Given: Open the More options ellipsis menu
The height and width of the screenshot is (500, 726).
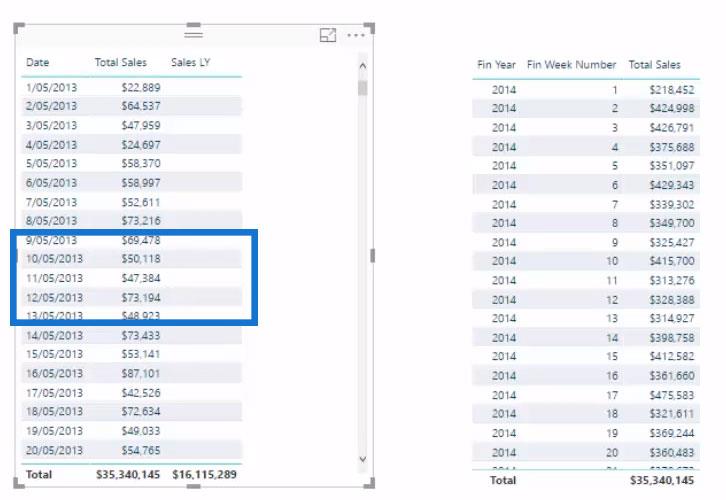Looking at the screenshot, I should (x=356, y=35).
